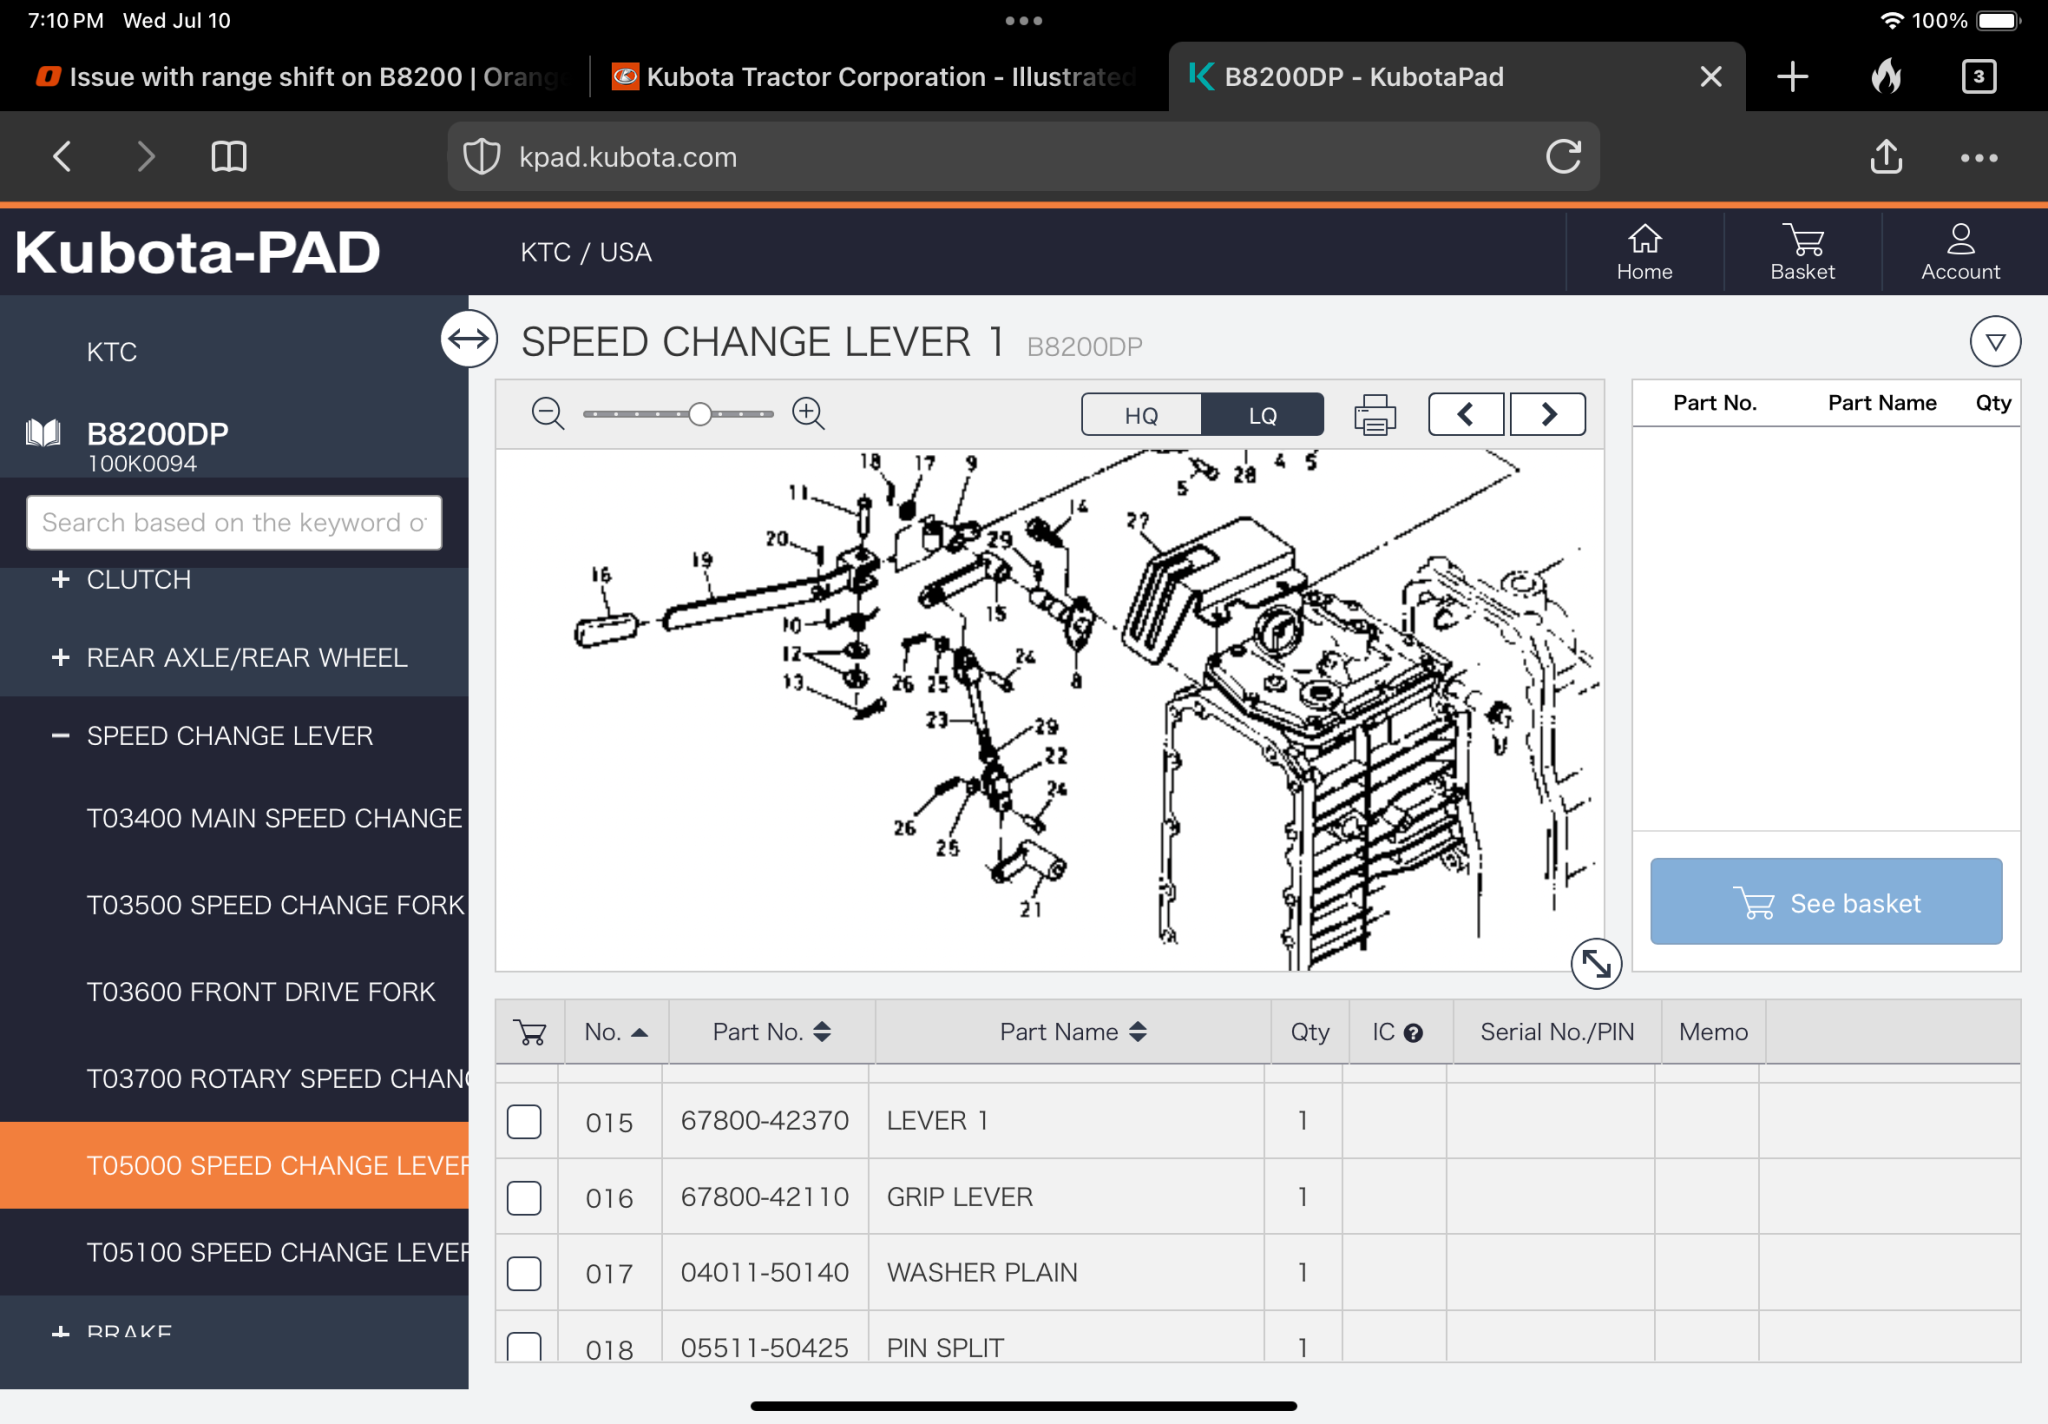
Task: Go to the next illustration
Action: point(1548,414)
